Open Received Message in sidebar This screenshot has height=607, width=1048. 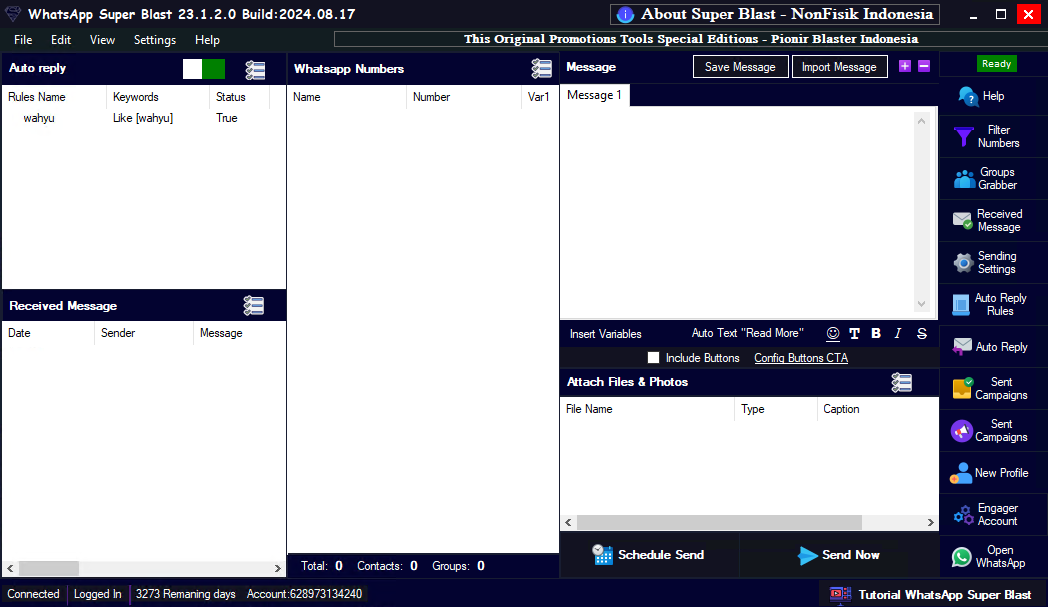[993, 221]
